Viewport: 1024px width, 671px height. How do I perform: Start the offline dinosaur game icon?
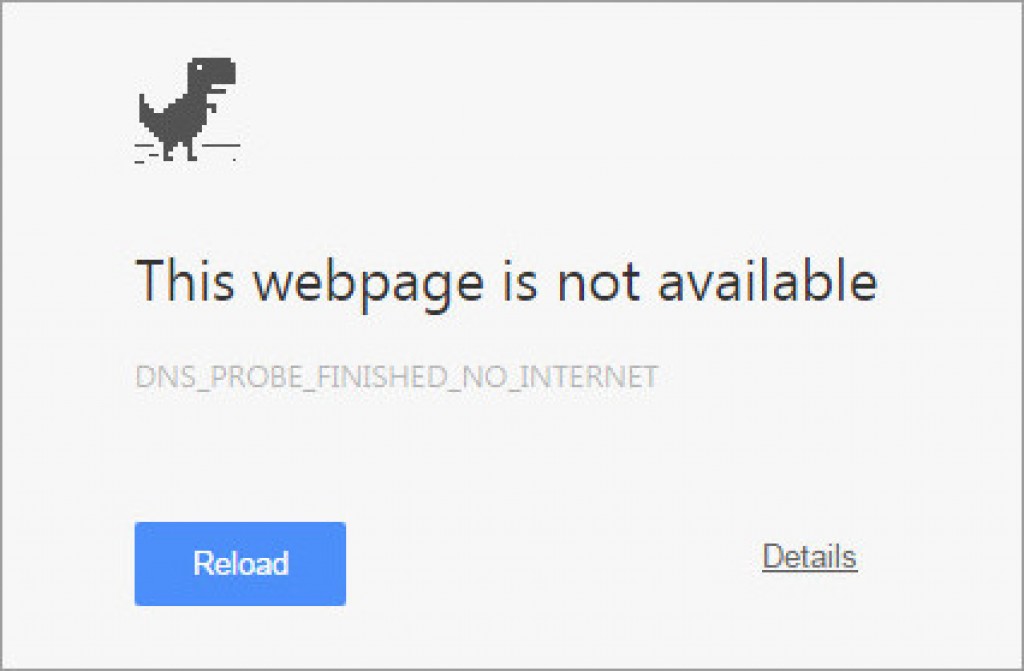pos(187,109)
